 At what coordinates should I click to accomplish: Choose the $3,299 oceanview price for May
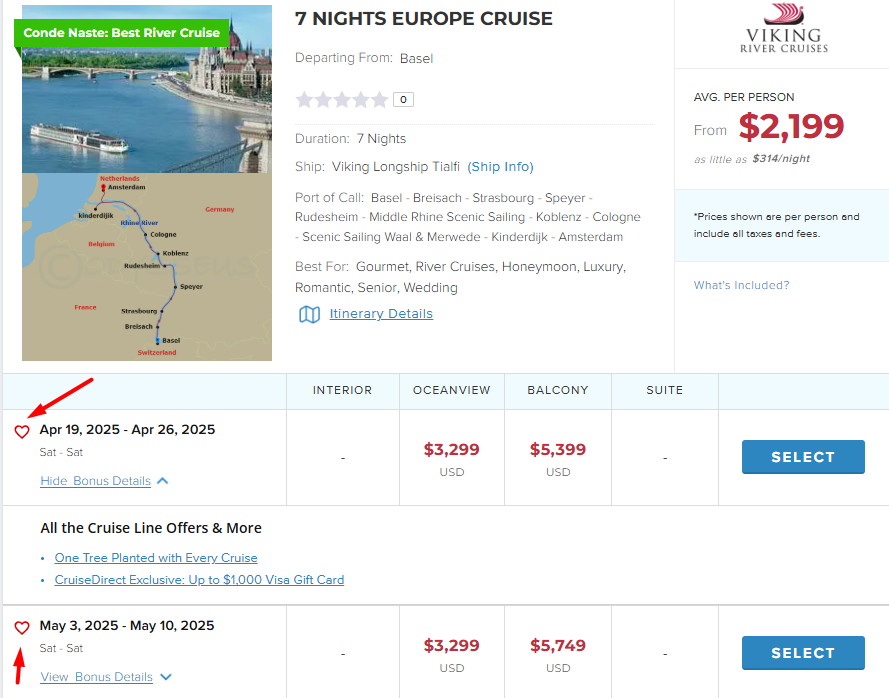pyautogui.click(x=452, y=646)
